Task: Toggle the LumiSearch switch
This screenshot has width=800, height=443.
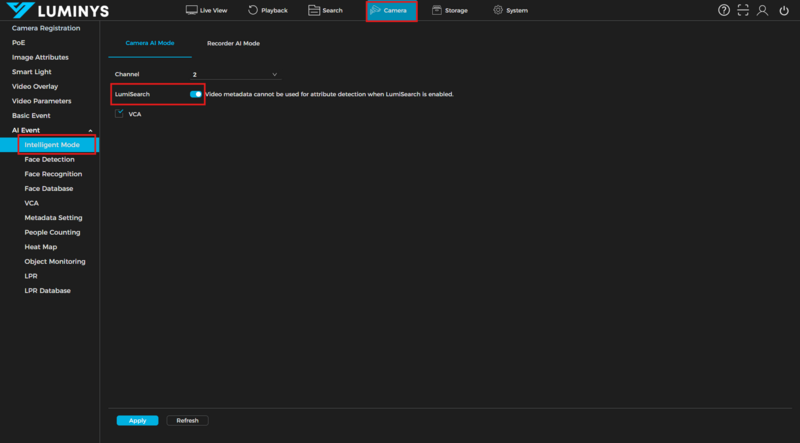Action: [x=195, y=94]
